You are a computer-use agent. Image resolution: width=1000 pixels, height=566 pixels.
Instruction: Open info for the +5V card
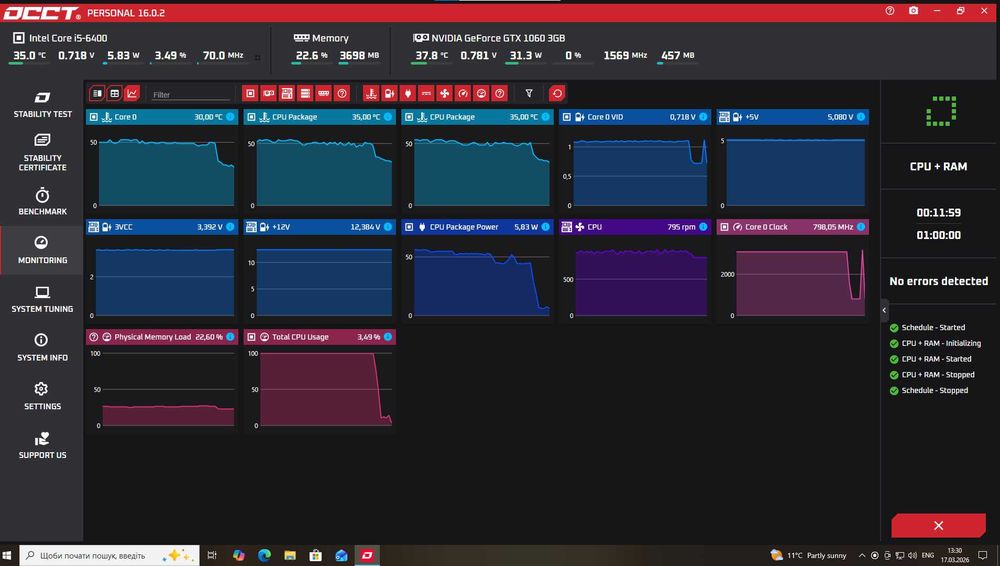click(x=861, y=117)
